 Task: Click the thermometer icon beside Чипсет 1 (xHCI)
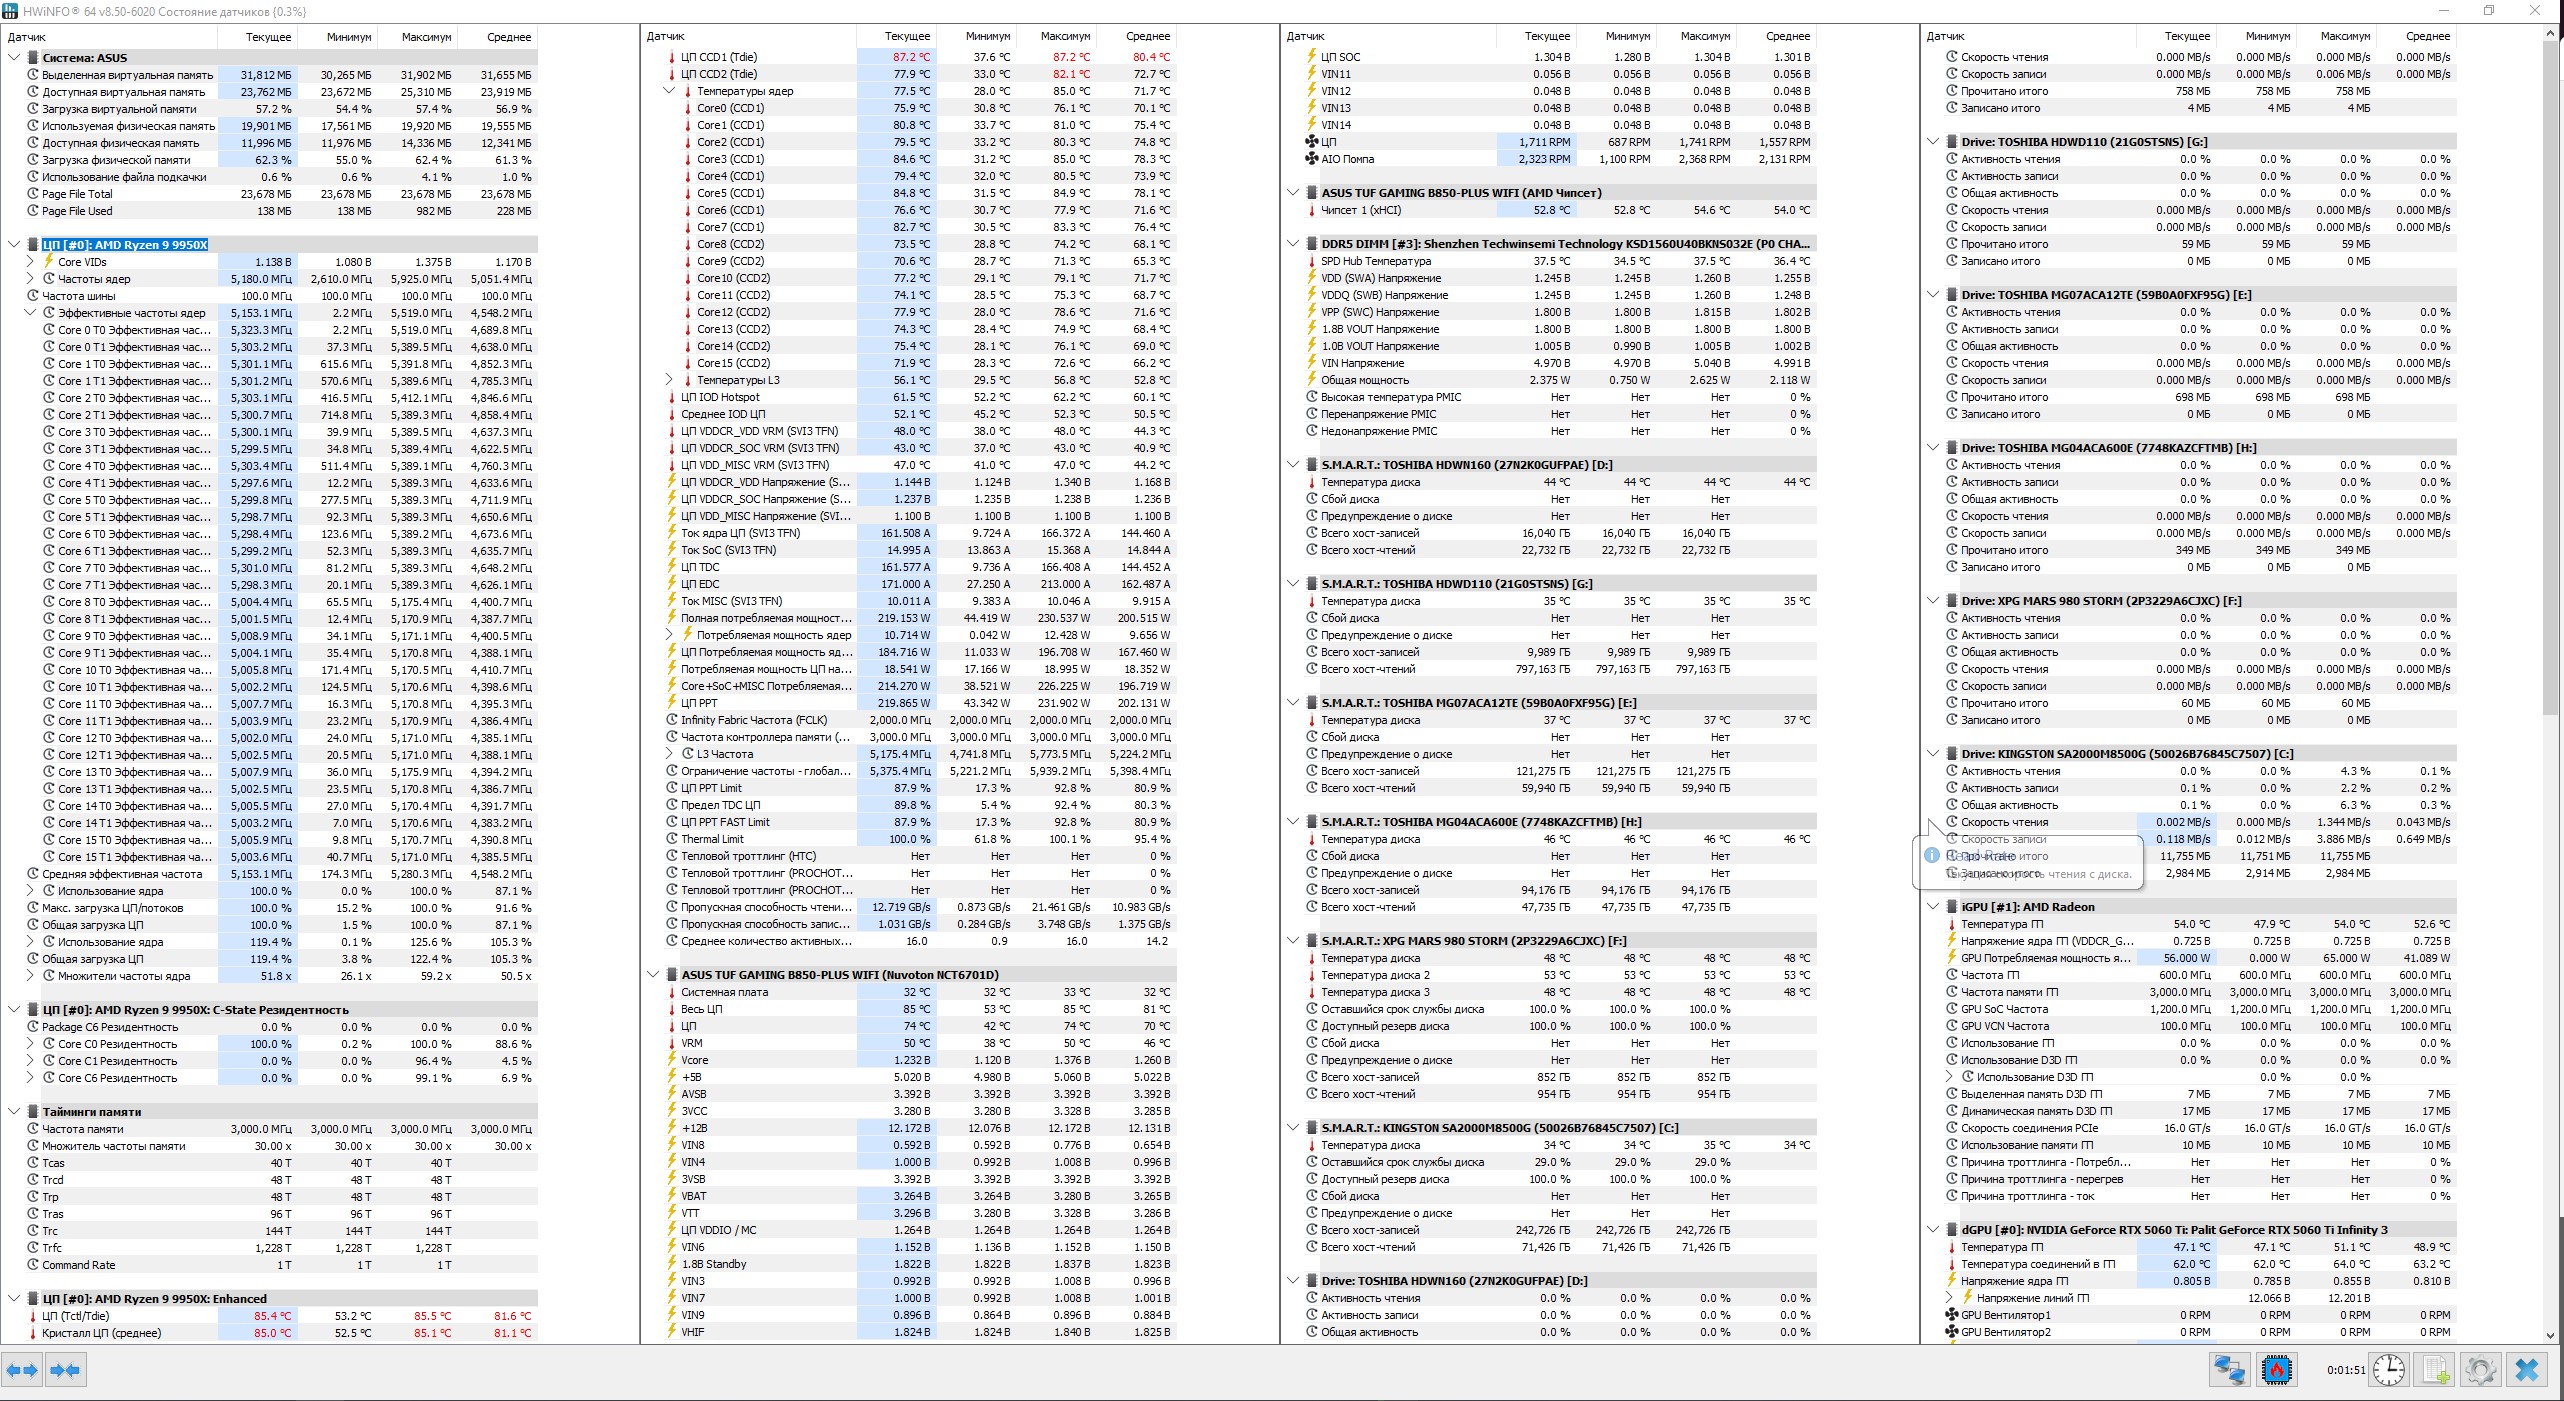[x=1311, y=210]
